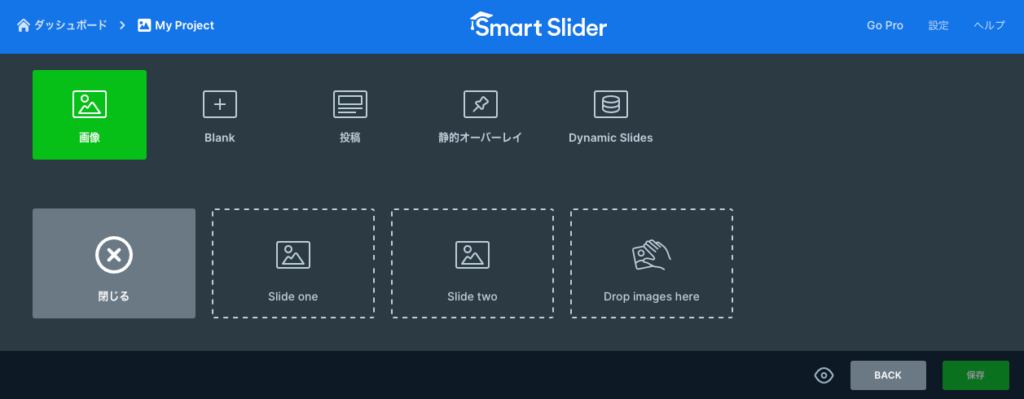The image size is (1024, 399).
Task: Open the ヘルプ help menu
Action: coord(989,25)
